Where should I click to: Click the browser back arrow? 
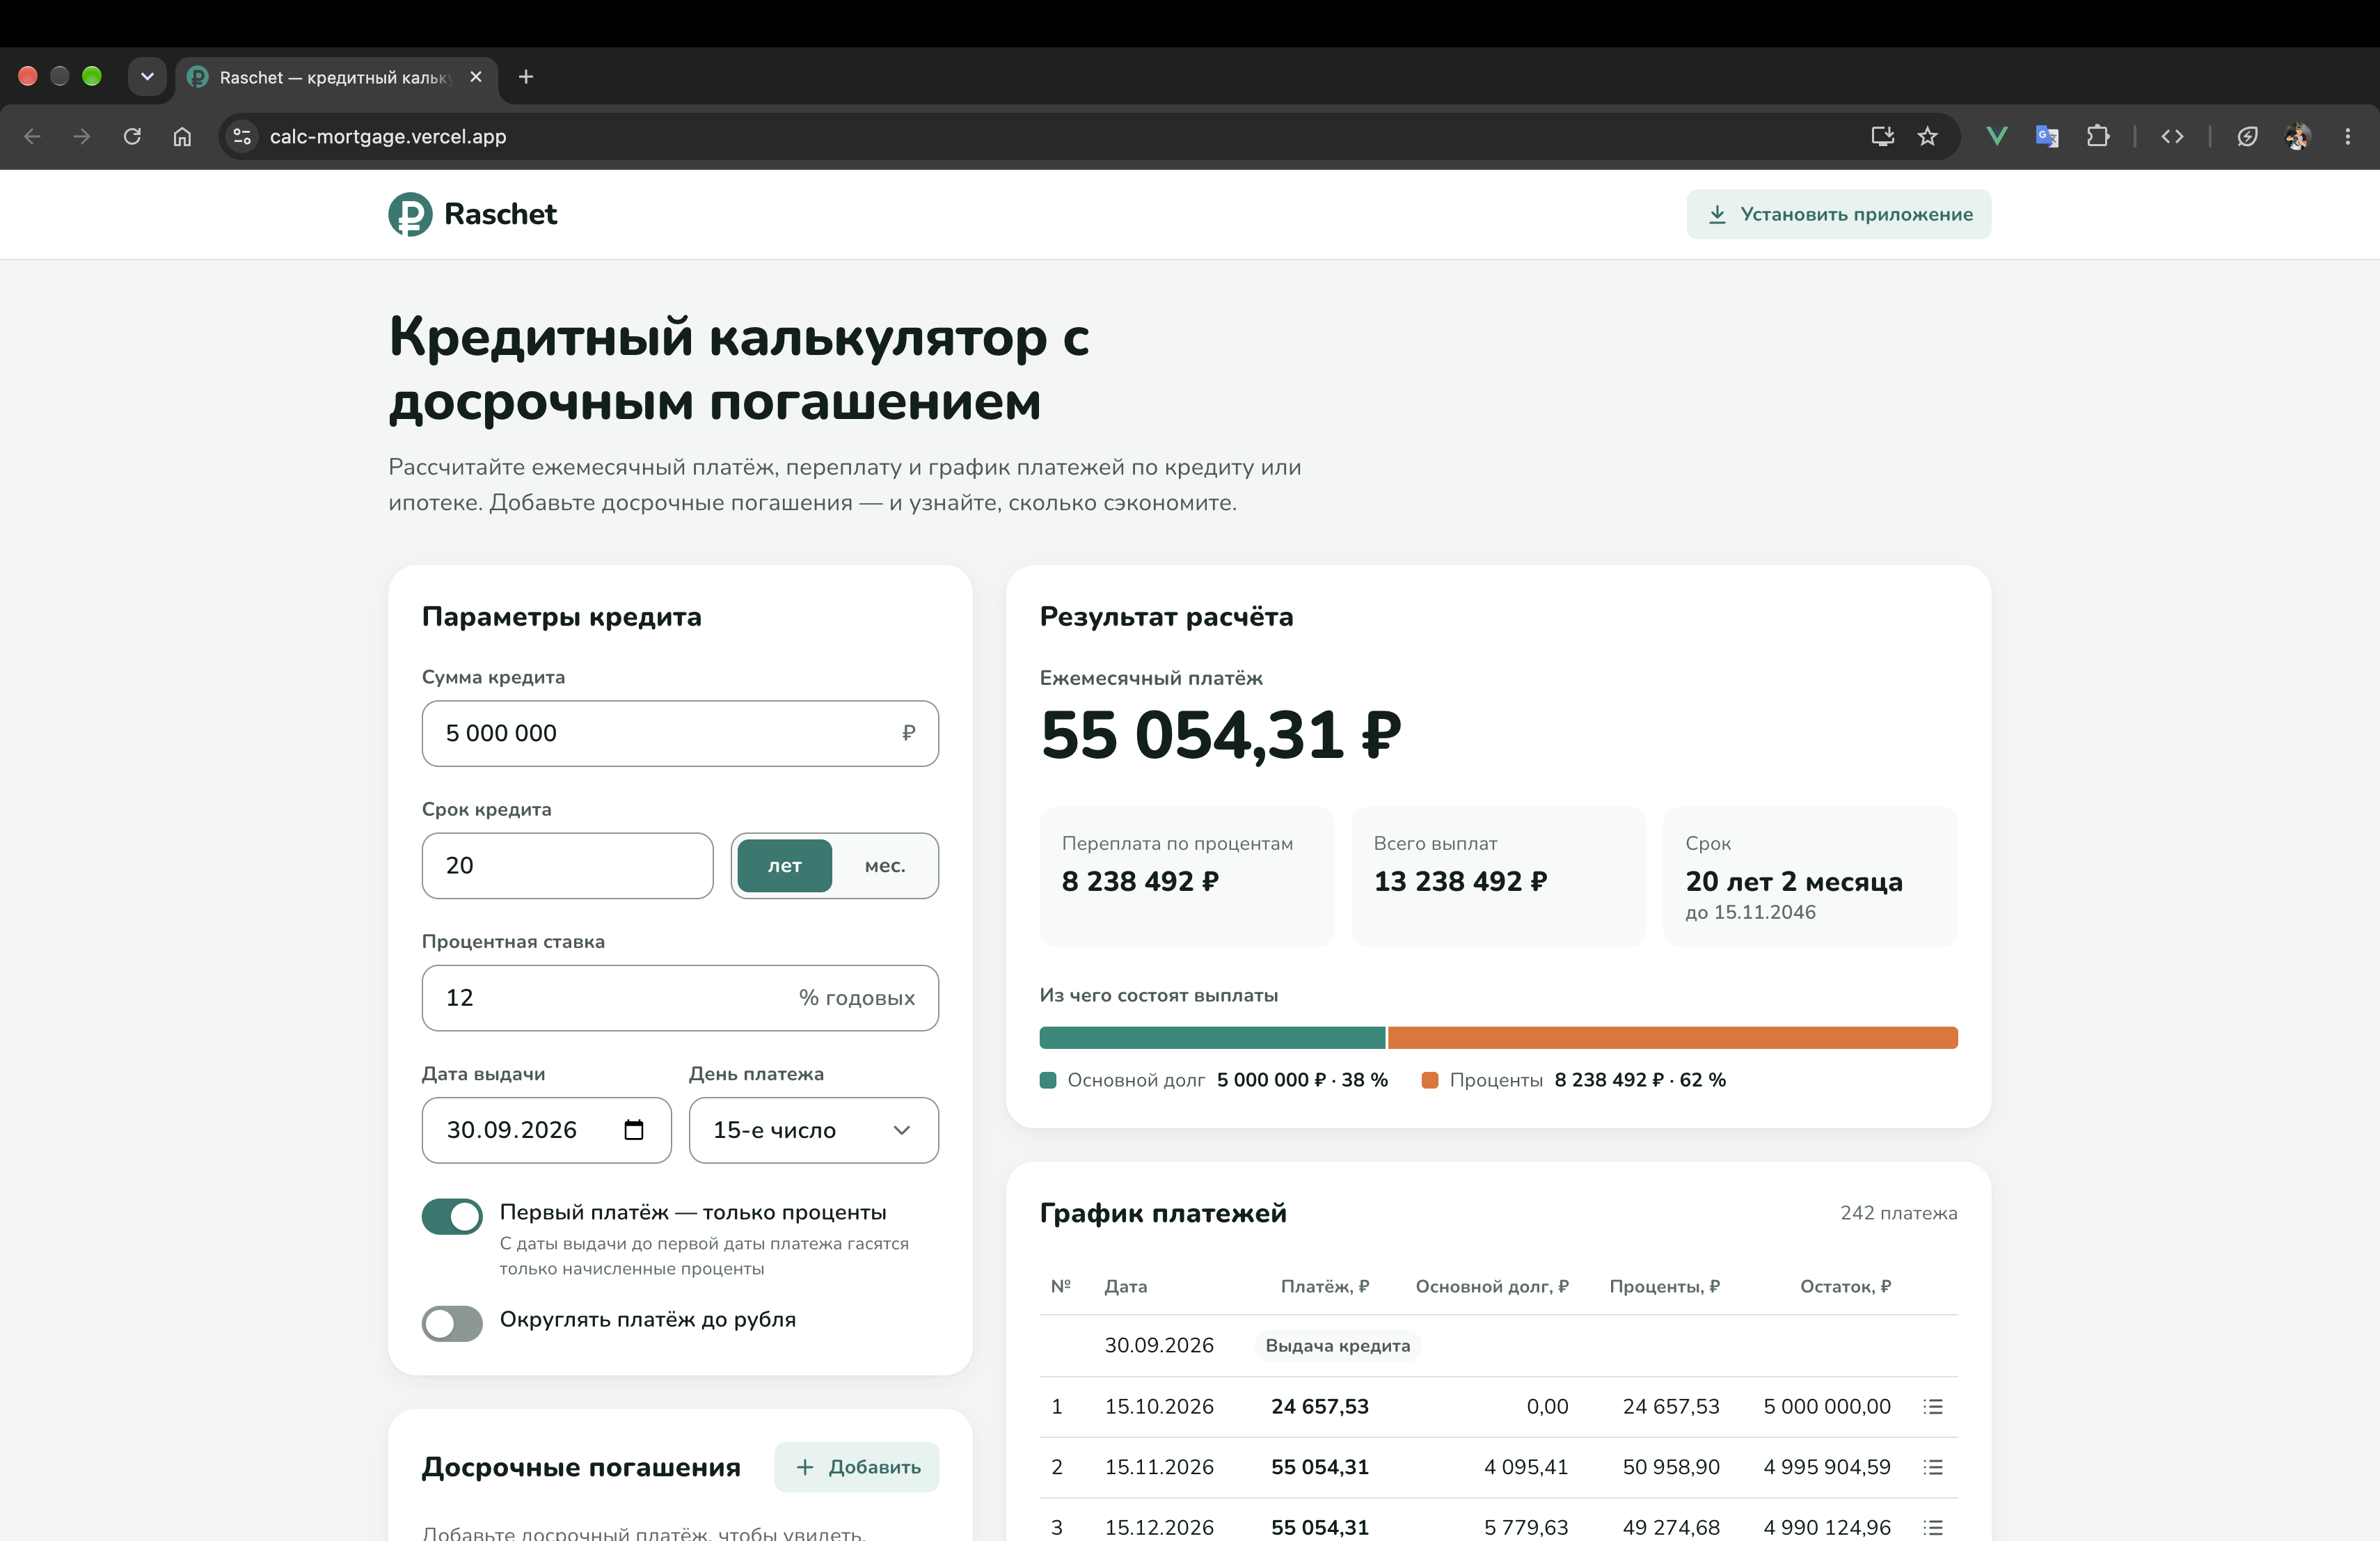32,136
